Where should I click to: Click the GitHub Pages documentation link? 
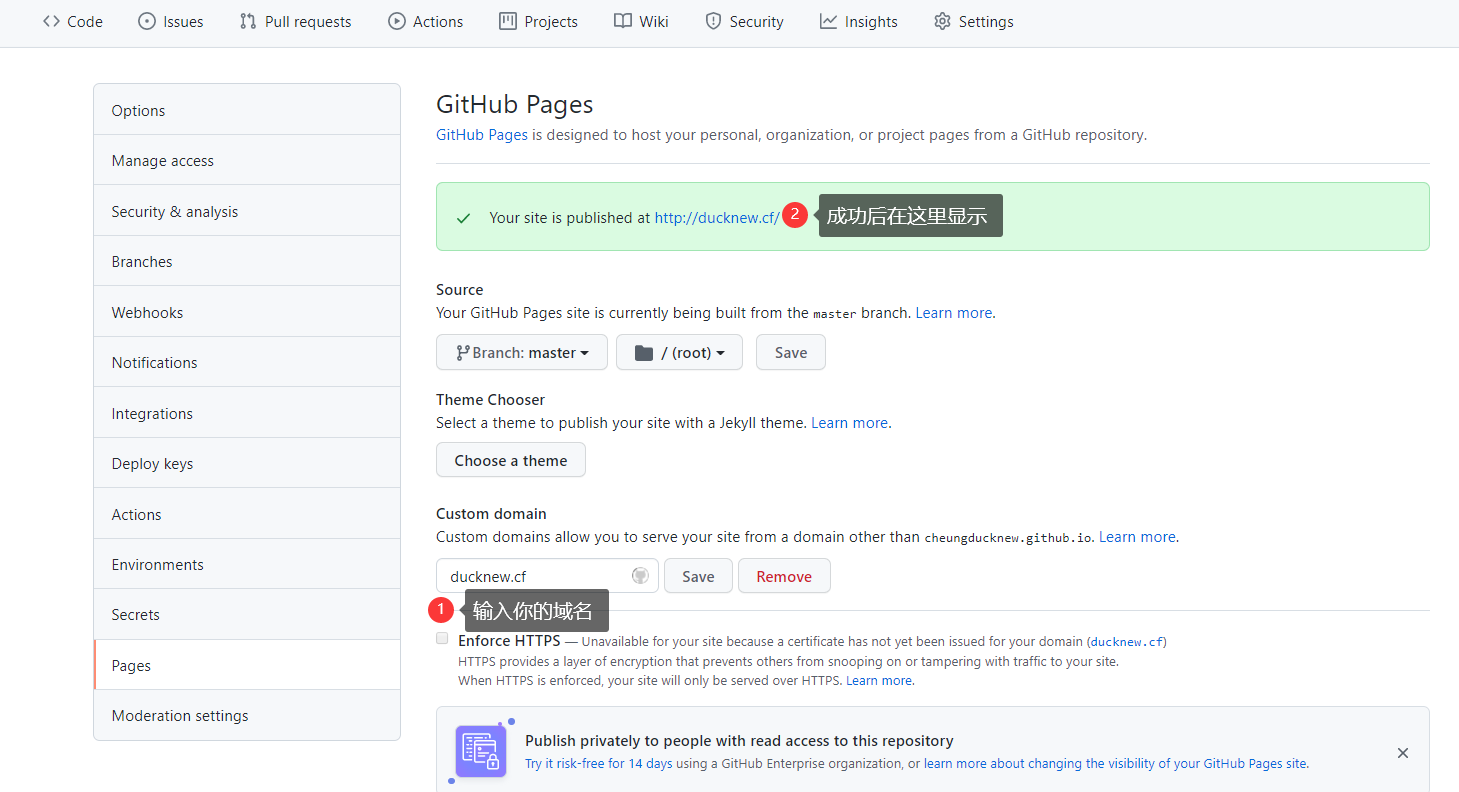click(482, 134)
